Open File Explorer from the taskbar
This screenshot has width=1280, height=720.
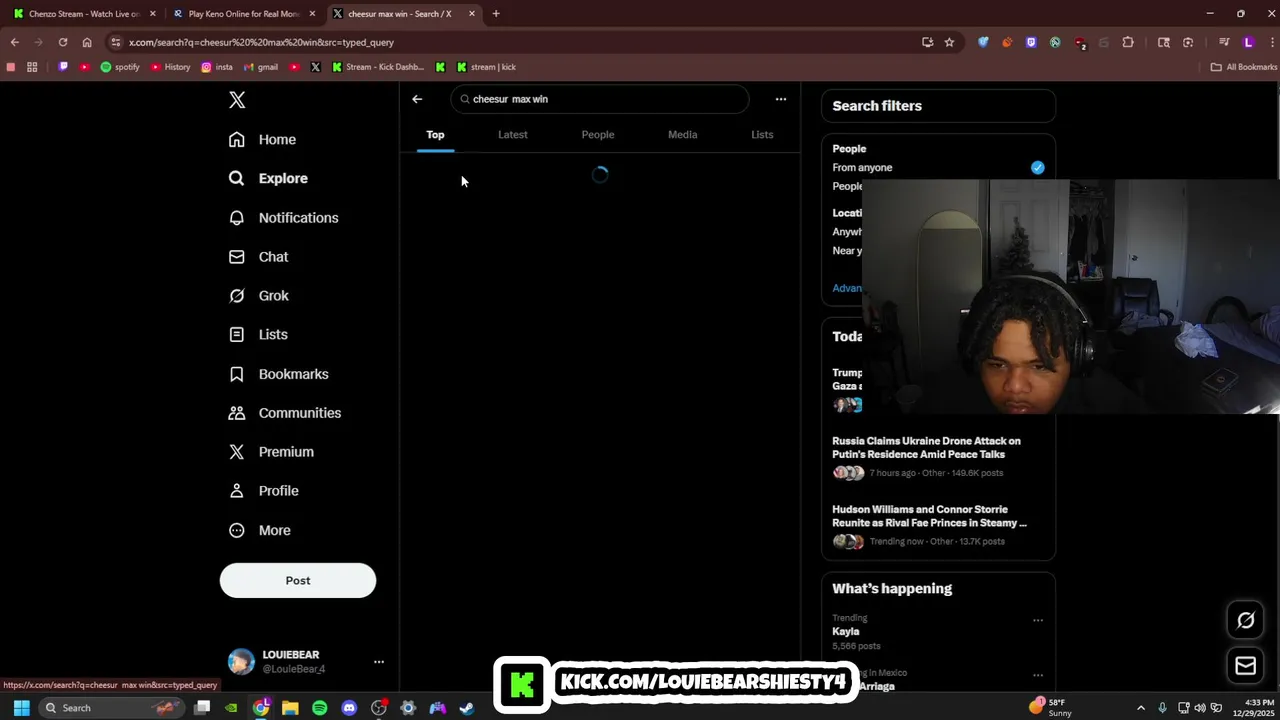[x=290, y=708]
